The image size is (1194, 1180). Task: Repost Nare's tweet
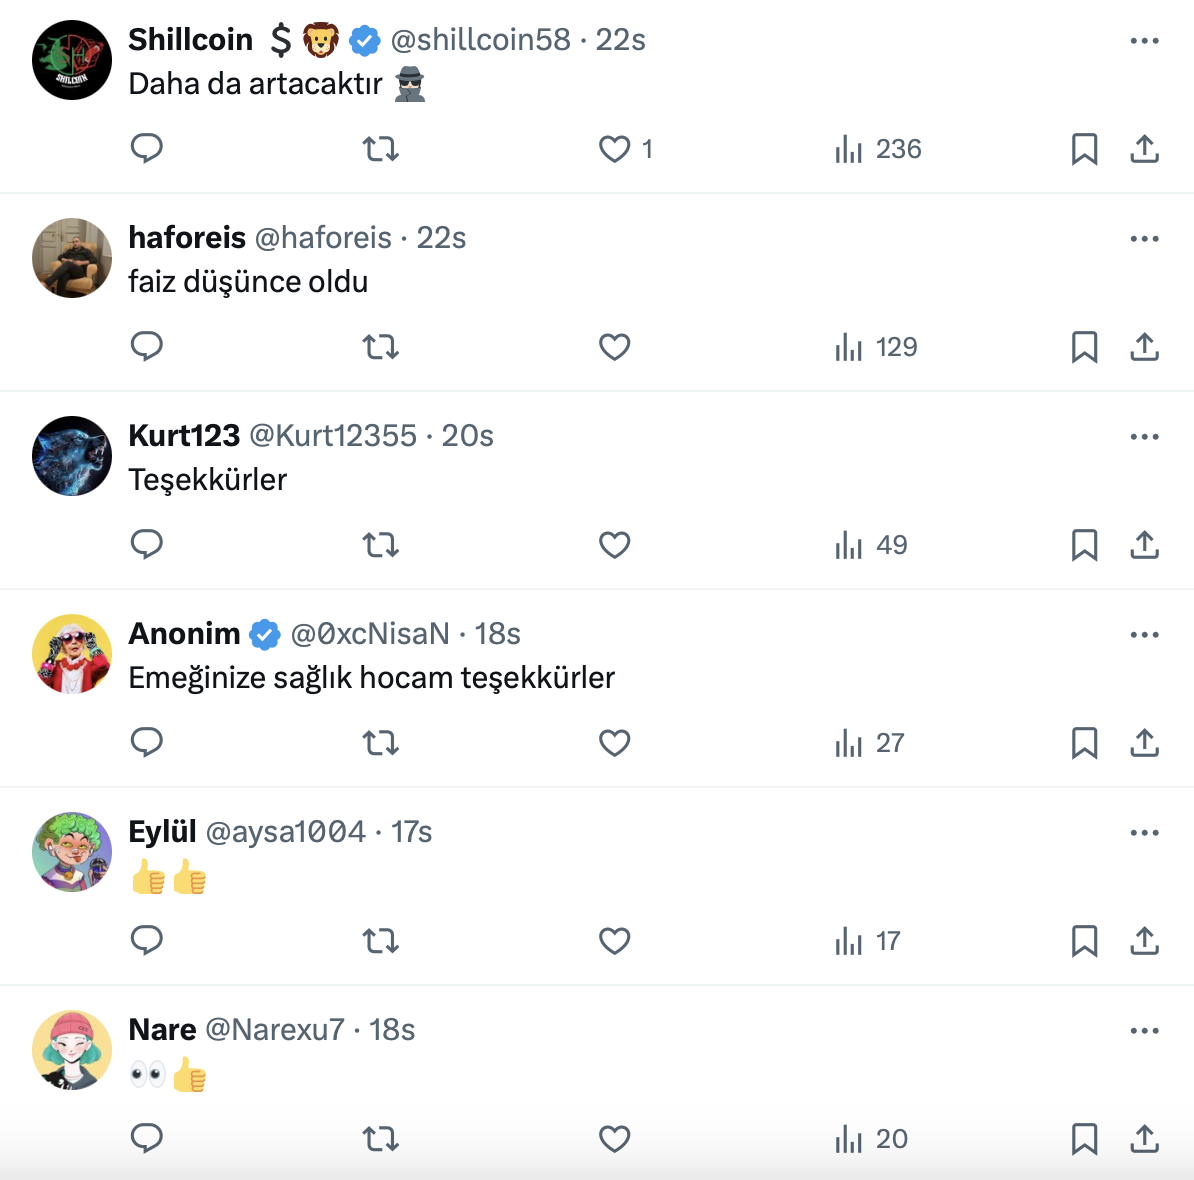click(x=380, y=1139)
